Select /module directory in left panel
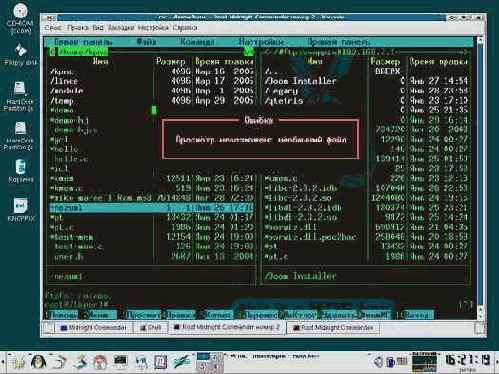The image size is (499, 374). pyautogui.click(x=67, y=91)
